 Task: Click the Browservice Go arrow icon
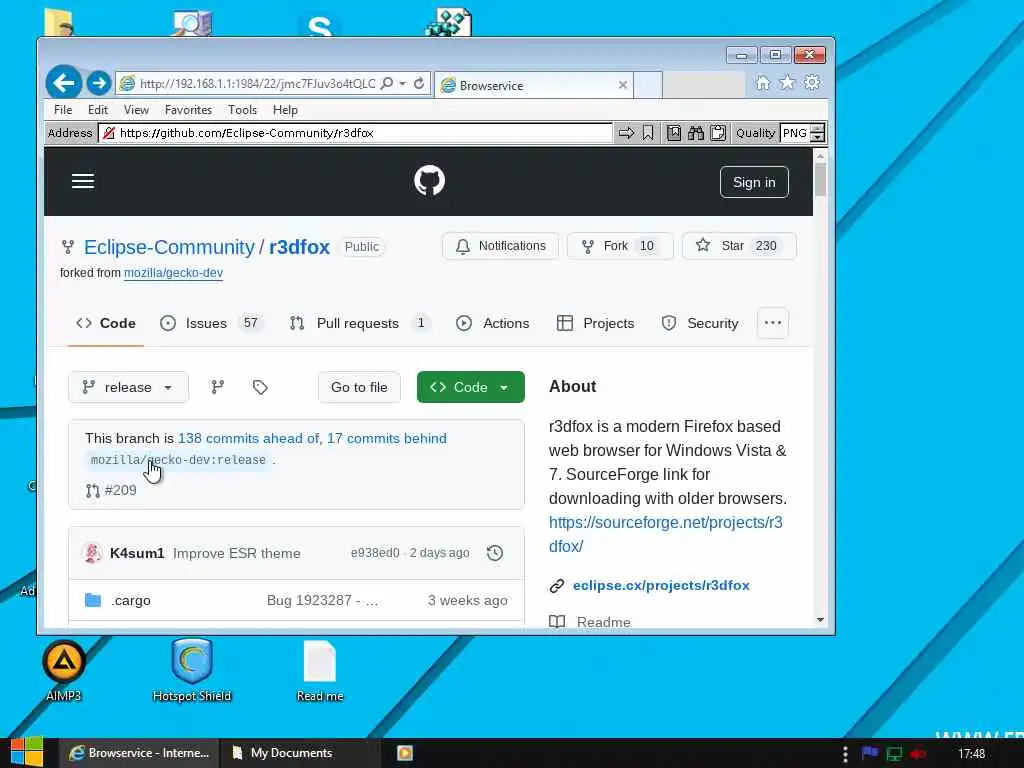point(626,133)
